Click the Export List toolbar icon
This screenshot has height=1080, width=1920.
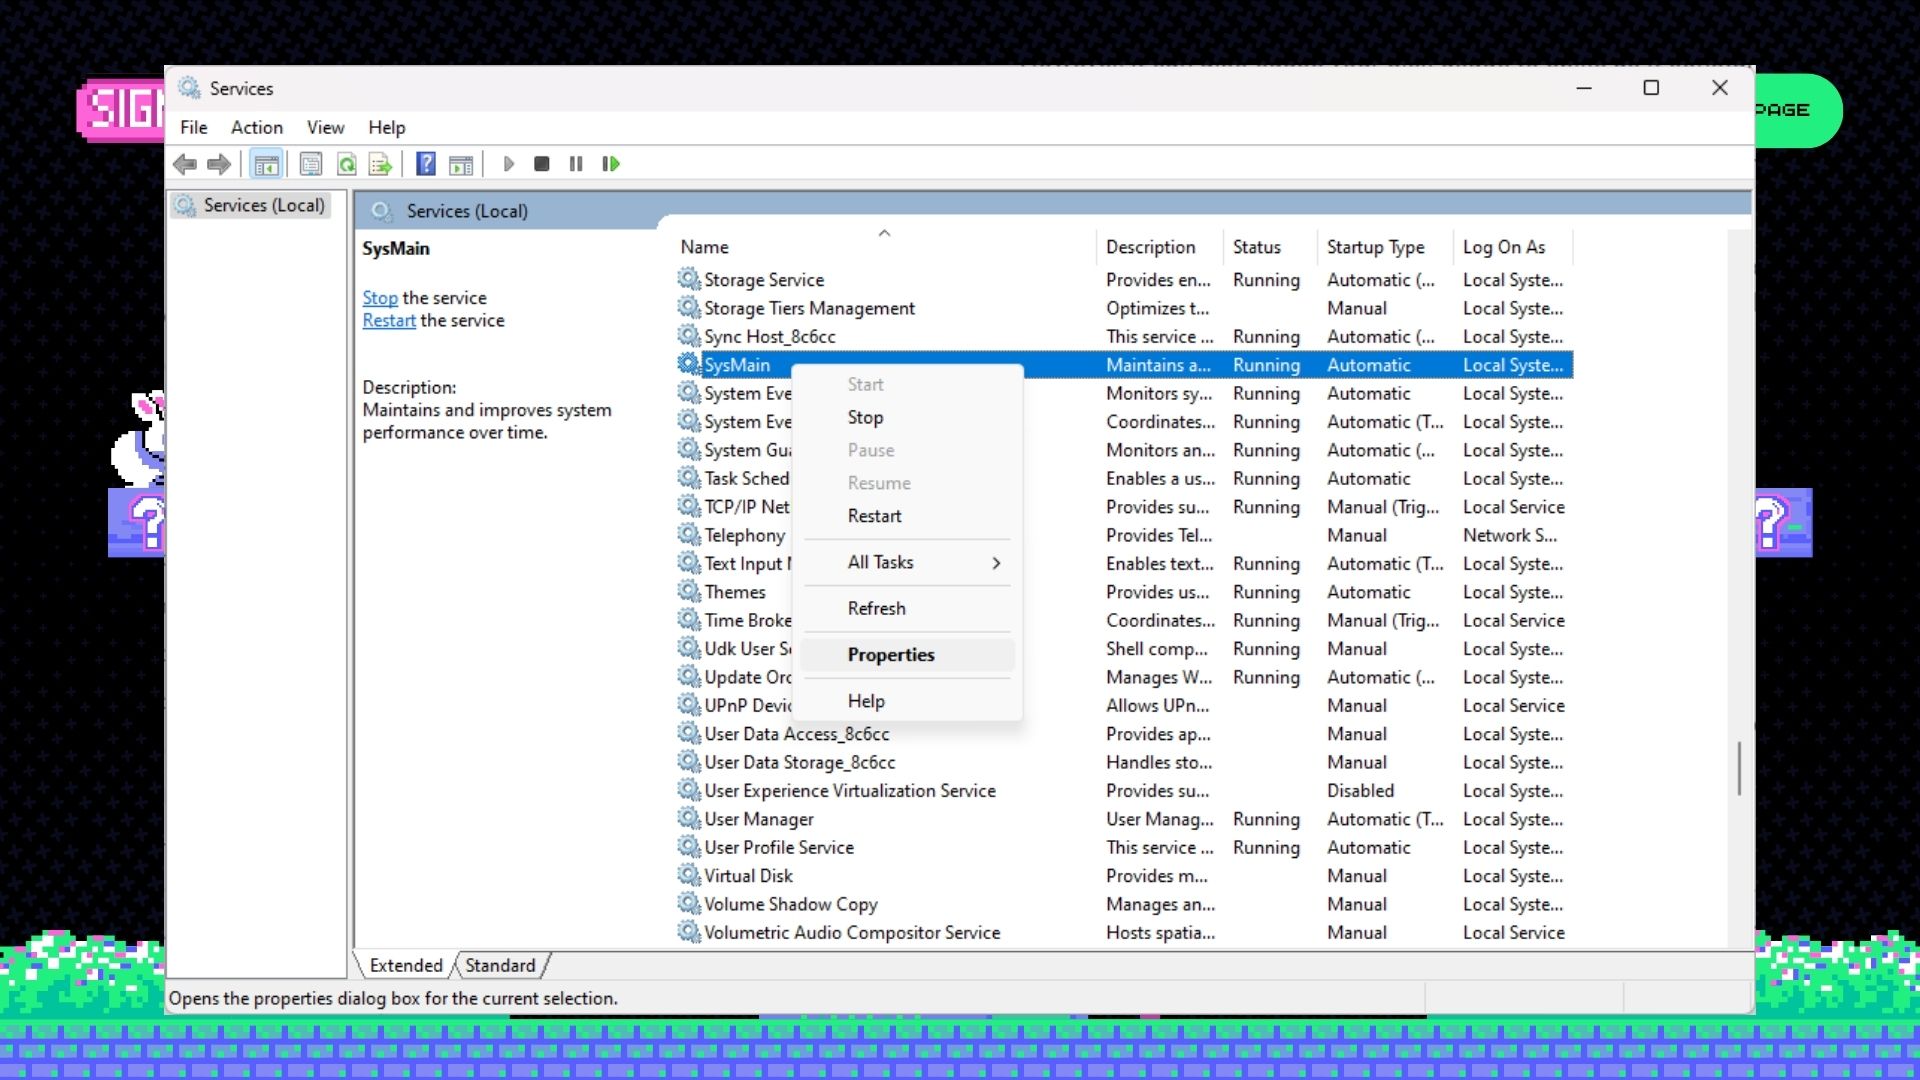point(380,164)
